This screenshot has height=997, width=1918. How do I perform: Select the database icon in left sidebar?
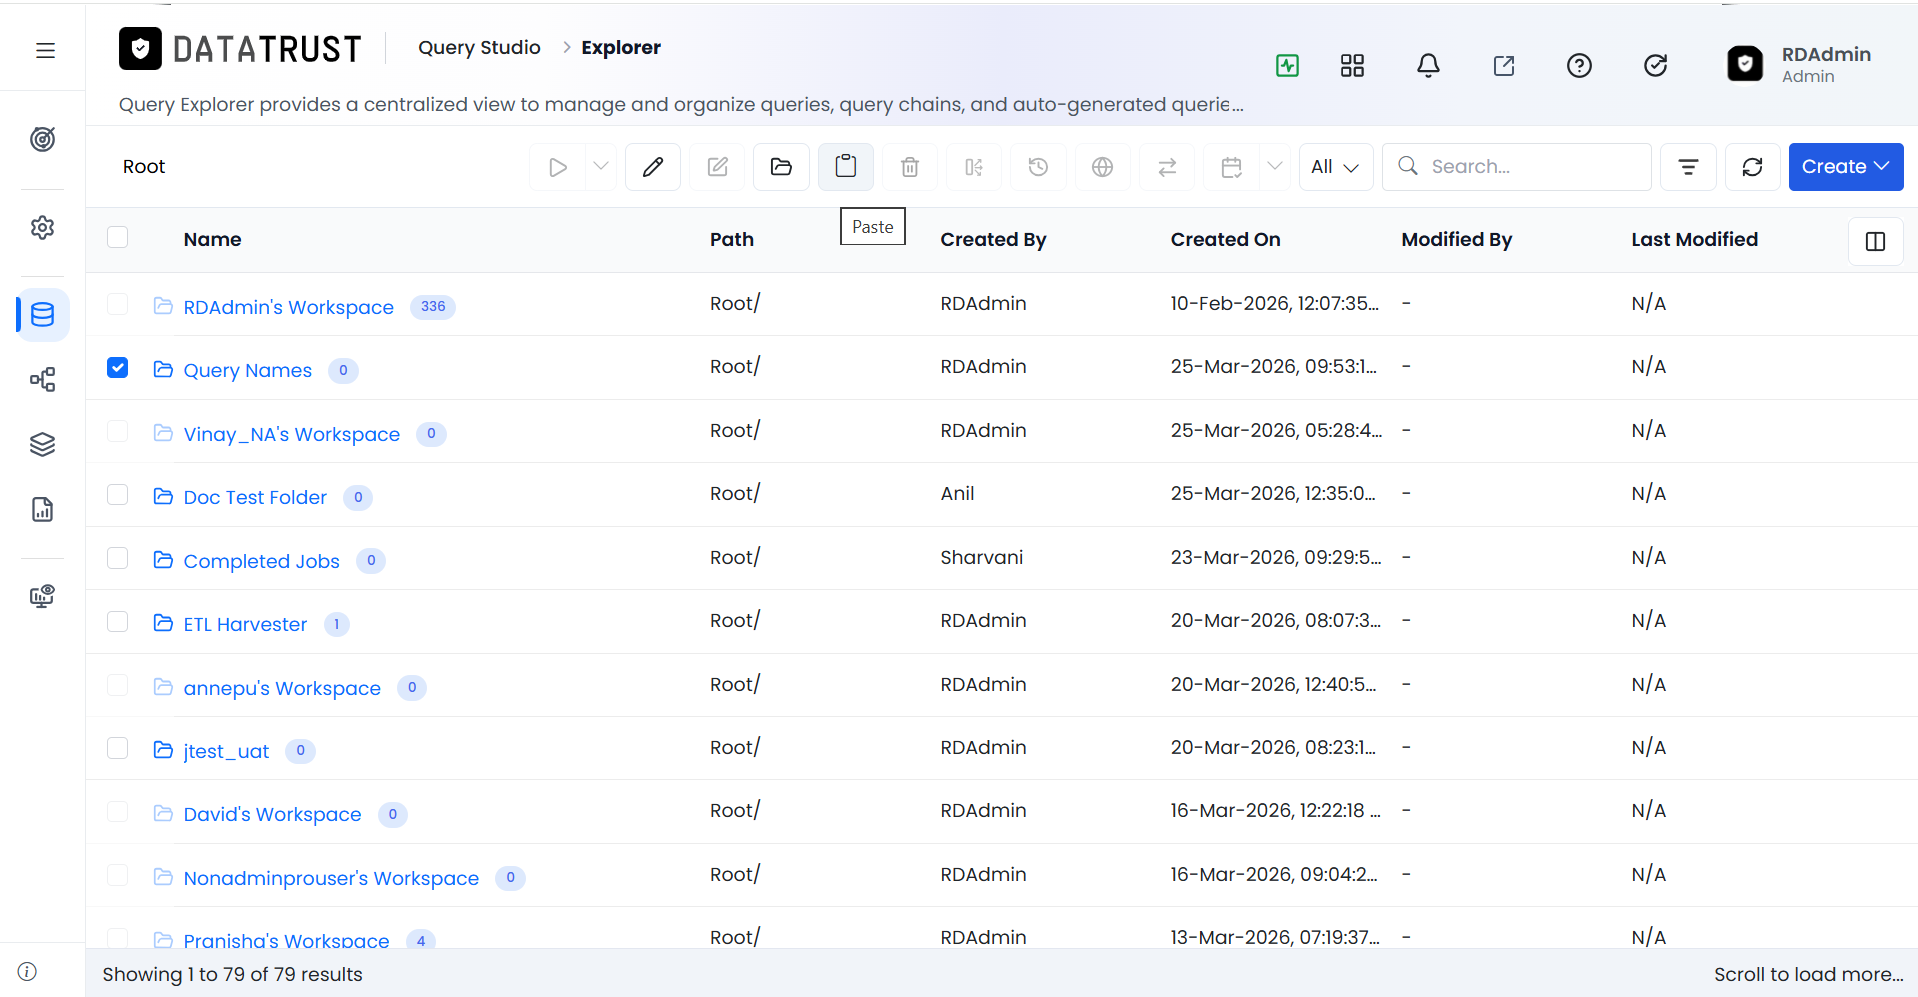coord(43,315)
